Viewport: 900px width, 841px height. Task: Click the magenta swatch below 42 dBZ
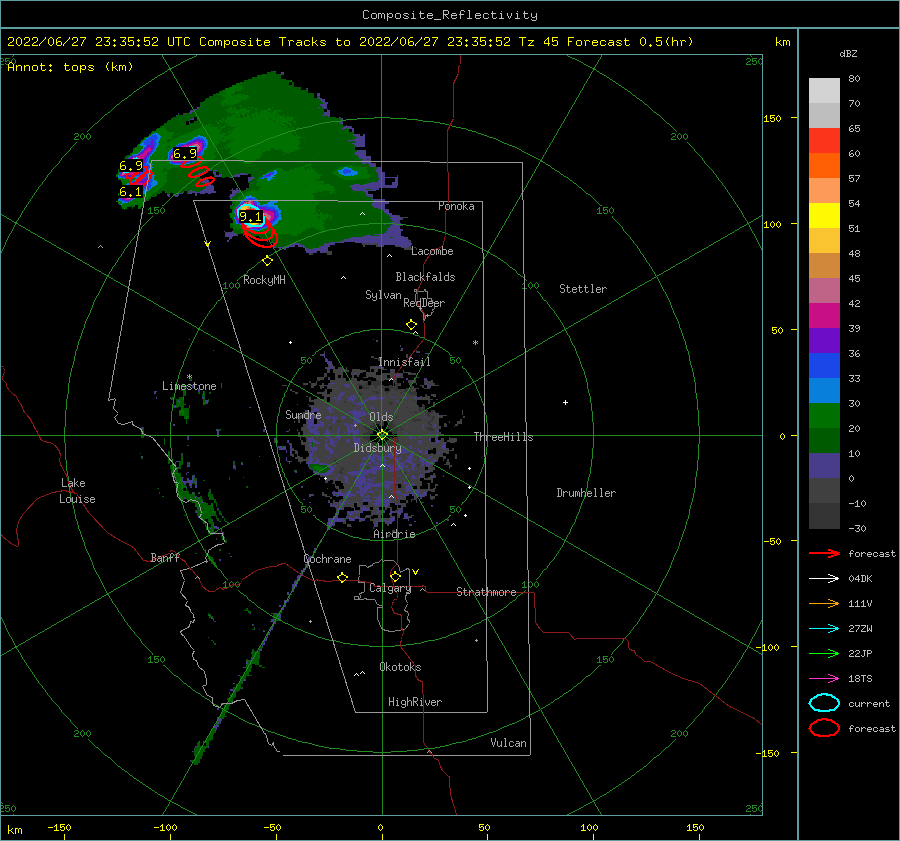tap(824, 316)
